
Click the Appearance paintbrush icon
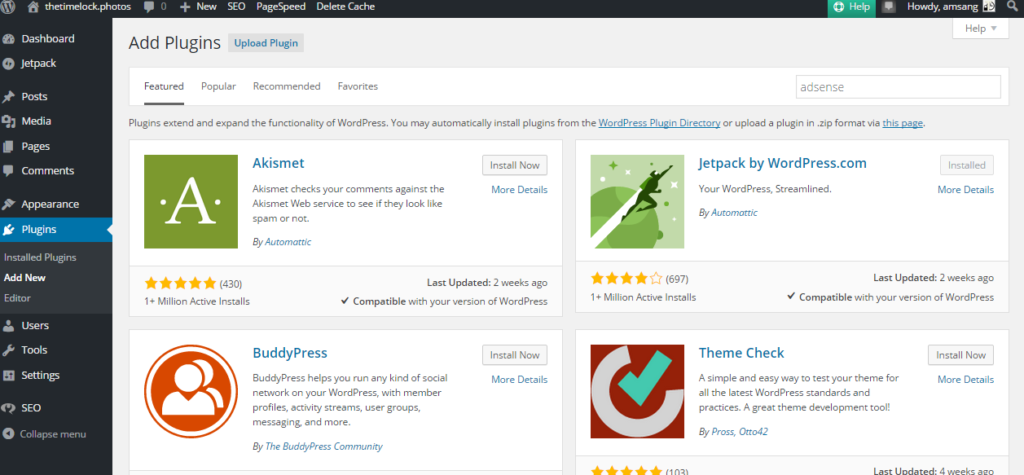click(x=8, y=204)
